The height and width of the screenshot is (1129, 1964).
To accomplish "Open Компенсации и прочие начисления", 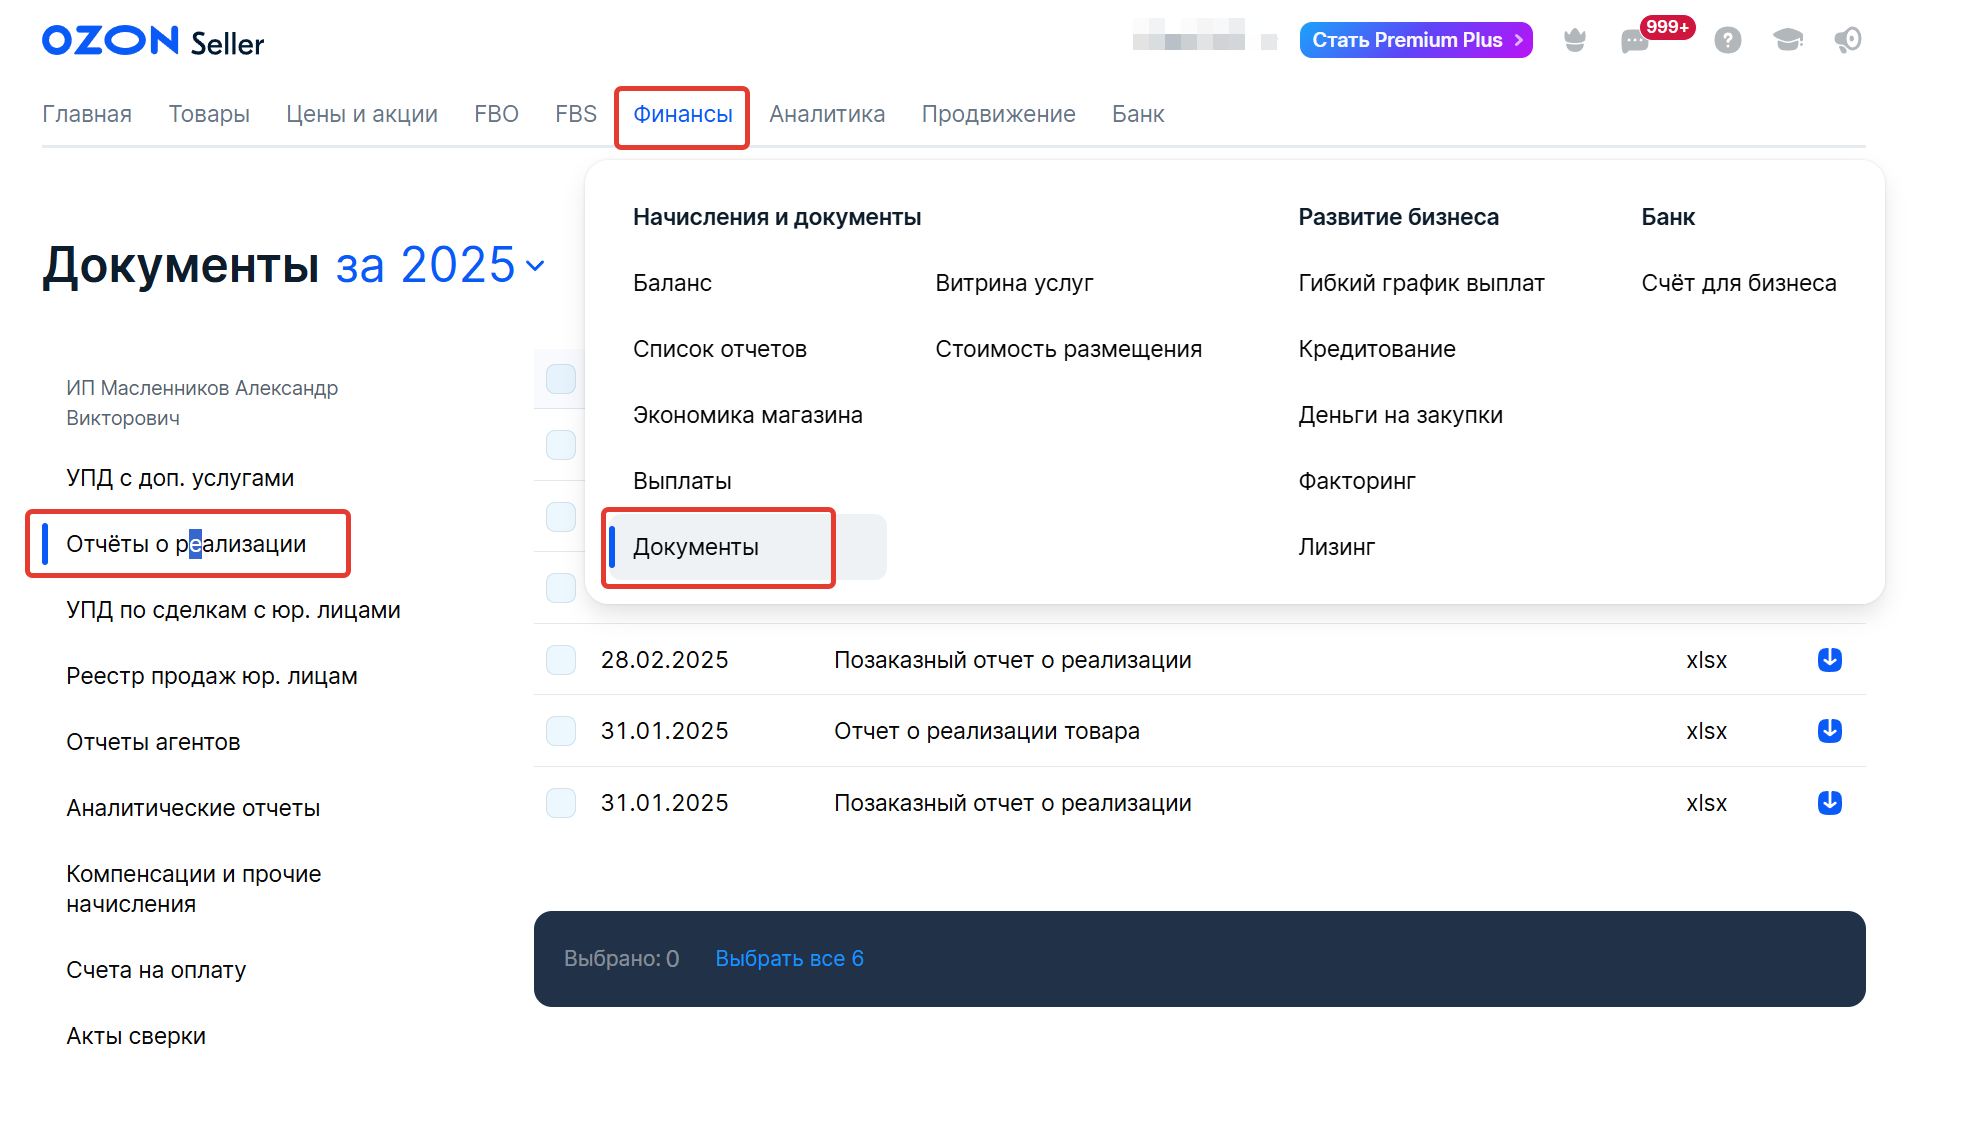I will click(x=194, y=889).
